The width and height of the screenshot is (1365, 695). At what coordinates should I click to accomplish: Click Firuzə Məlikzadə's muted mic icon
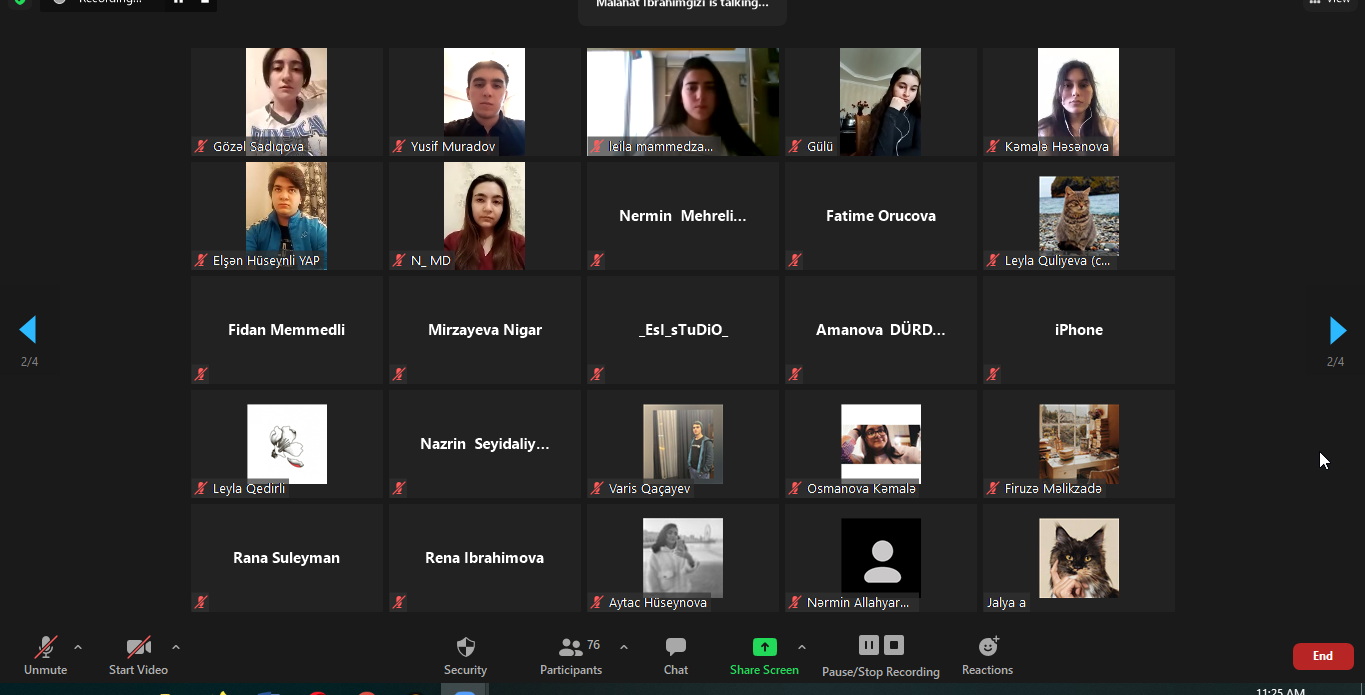point(993,488)
